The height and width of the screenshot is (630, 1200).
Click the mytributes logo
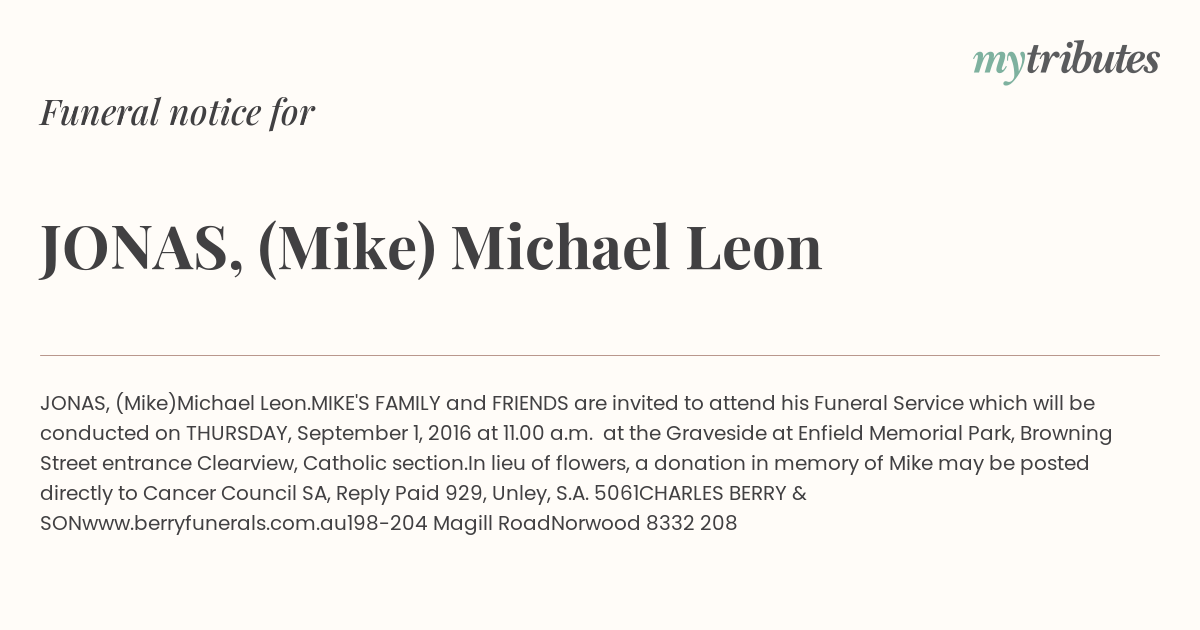1066,62
